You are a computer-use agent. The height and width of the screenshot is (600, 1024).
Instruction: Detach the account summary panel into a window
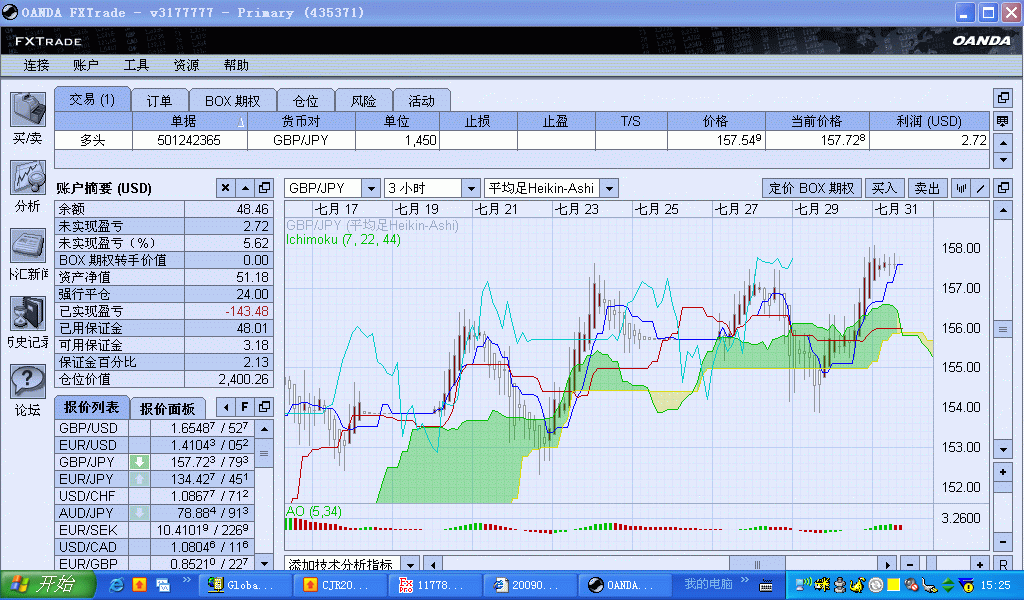pyautogui.click(x=264, y=188)
